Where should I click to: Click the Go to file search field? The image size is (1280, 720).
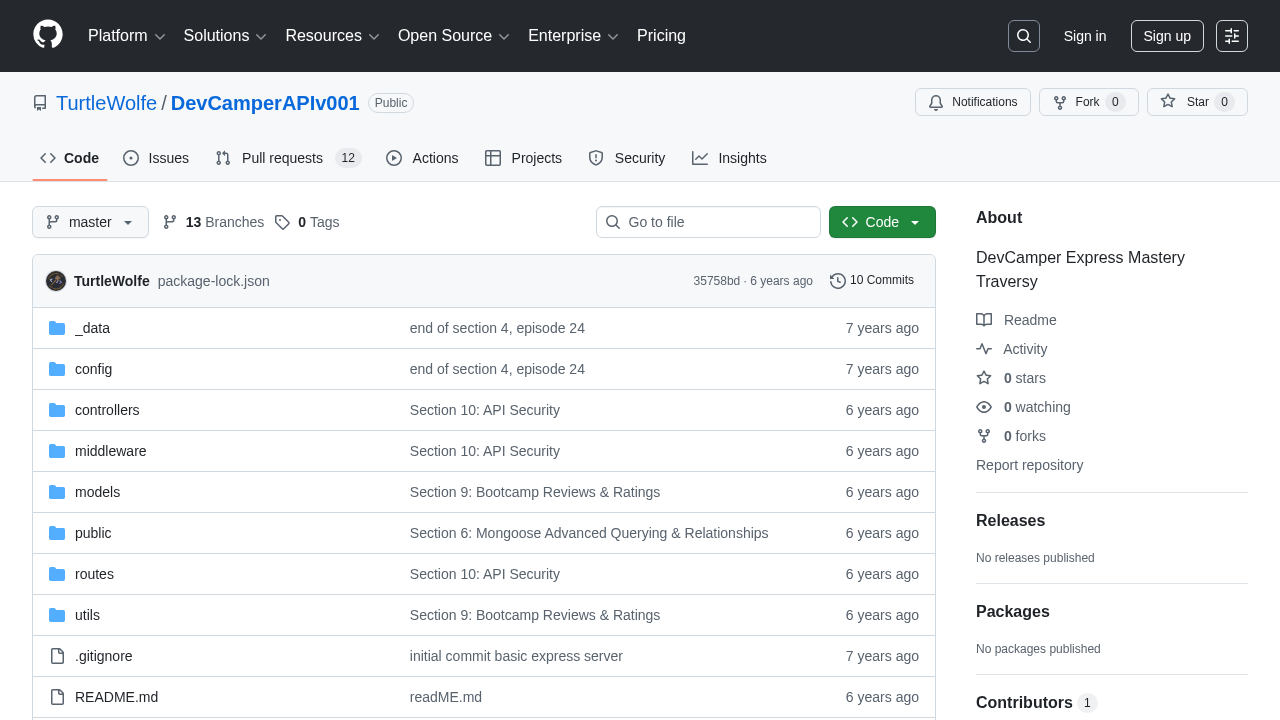[x=708, y=222]
